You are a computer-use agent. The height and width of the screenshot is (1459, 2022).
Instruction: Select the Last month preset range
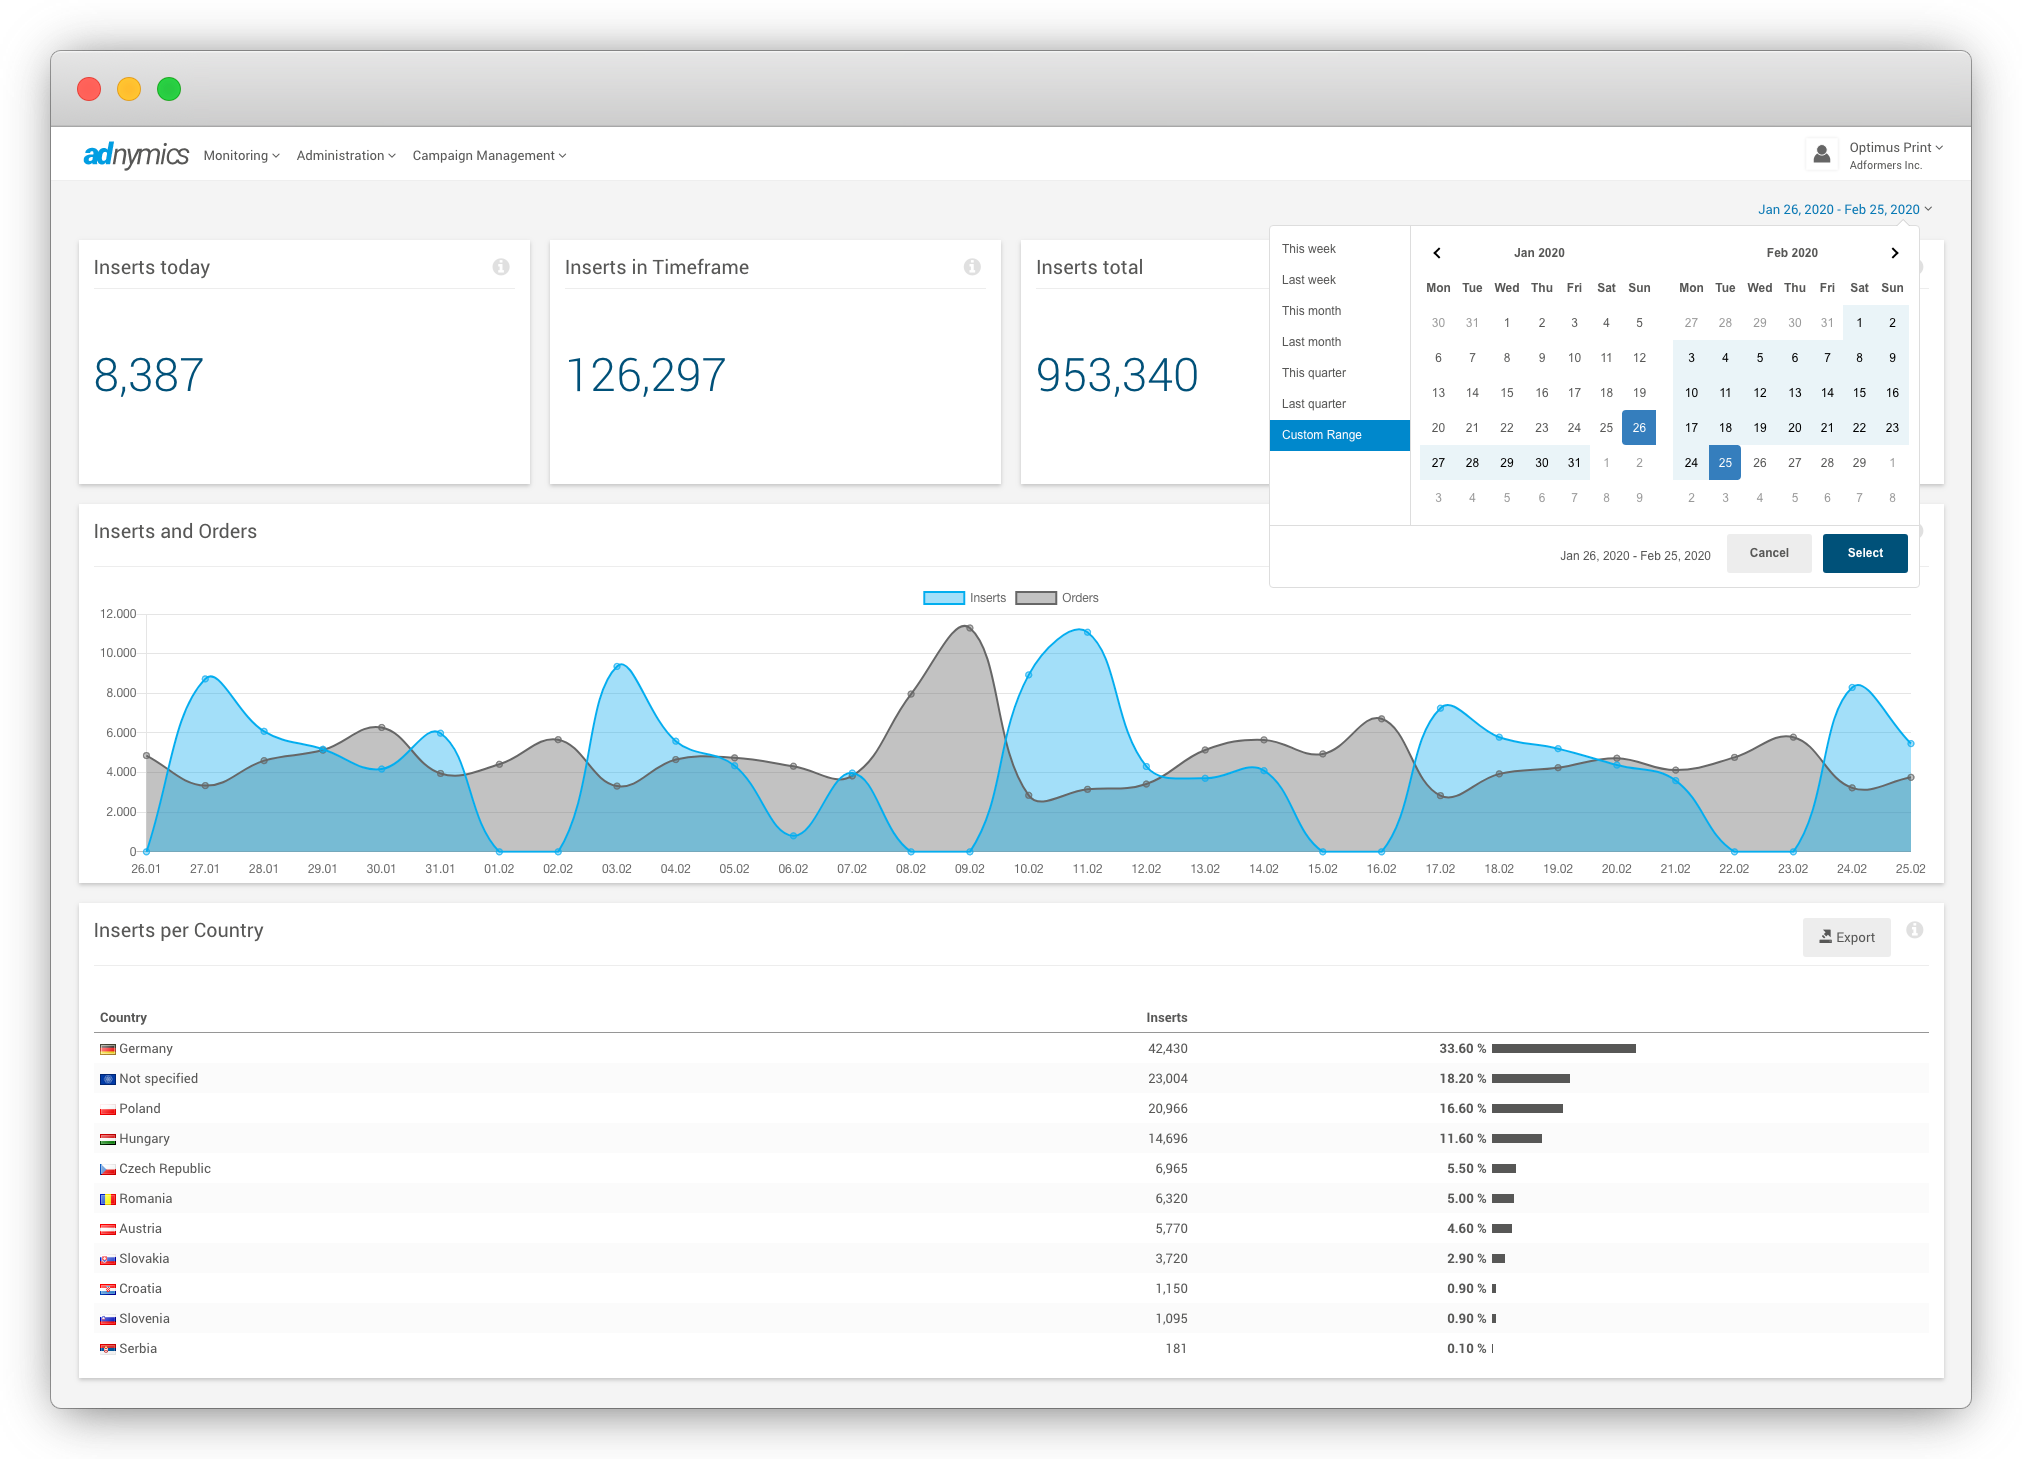pyautogui.click(x=1311, y=342)
